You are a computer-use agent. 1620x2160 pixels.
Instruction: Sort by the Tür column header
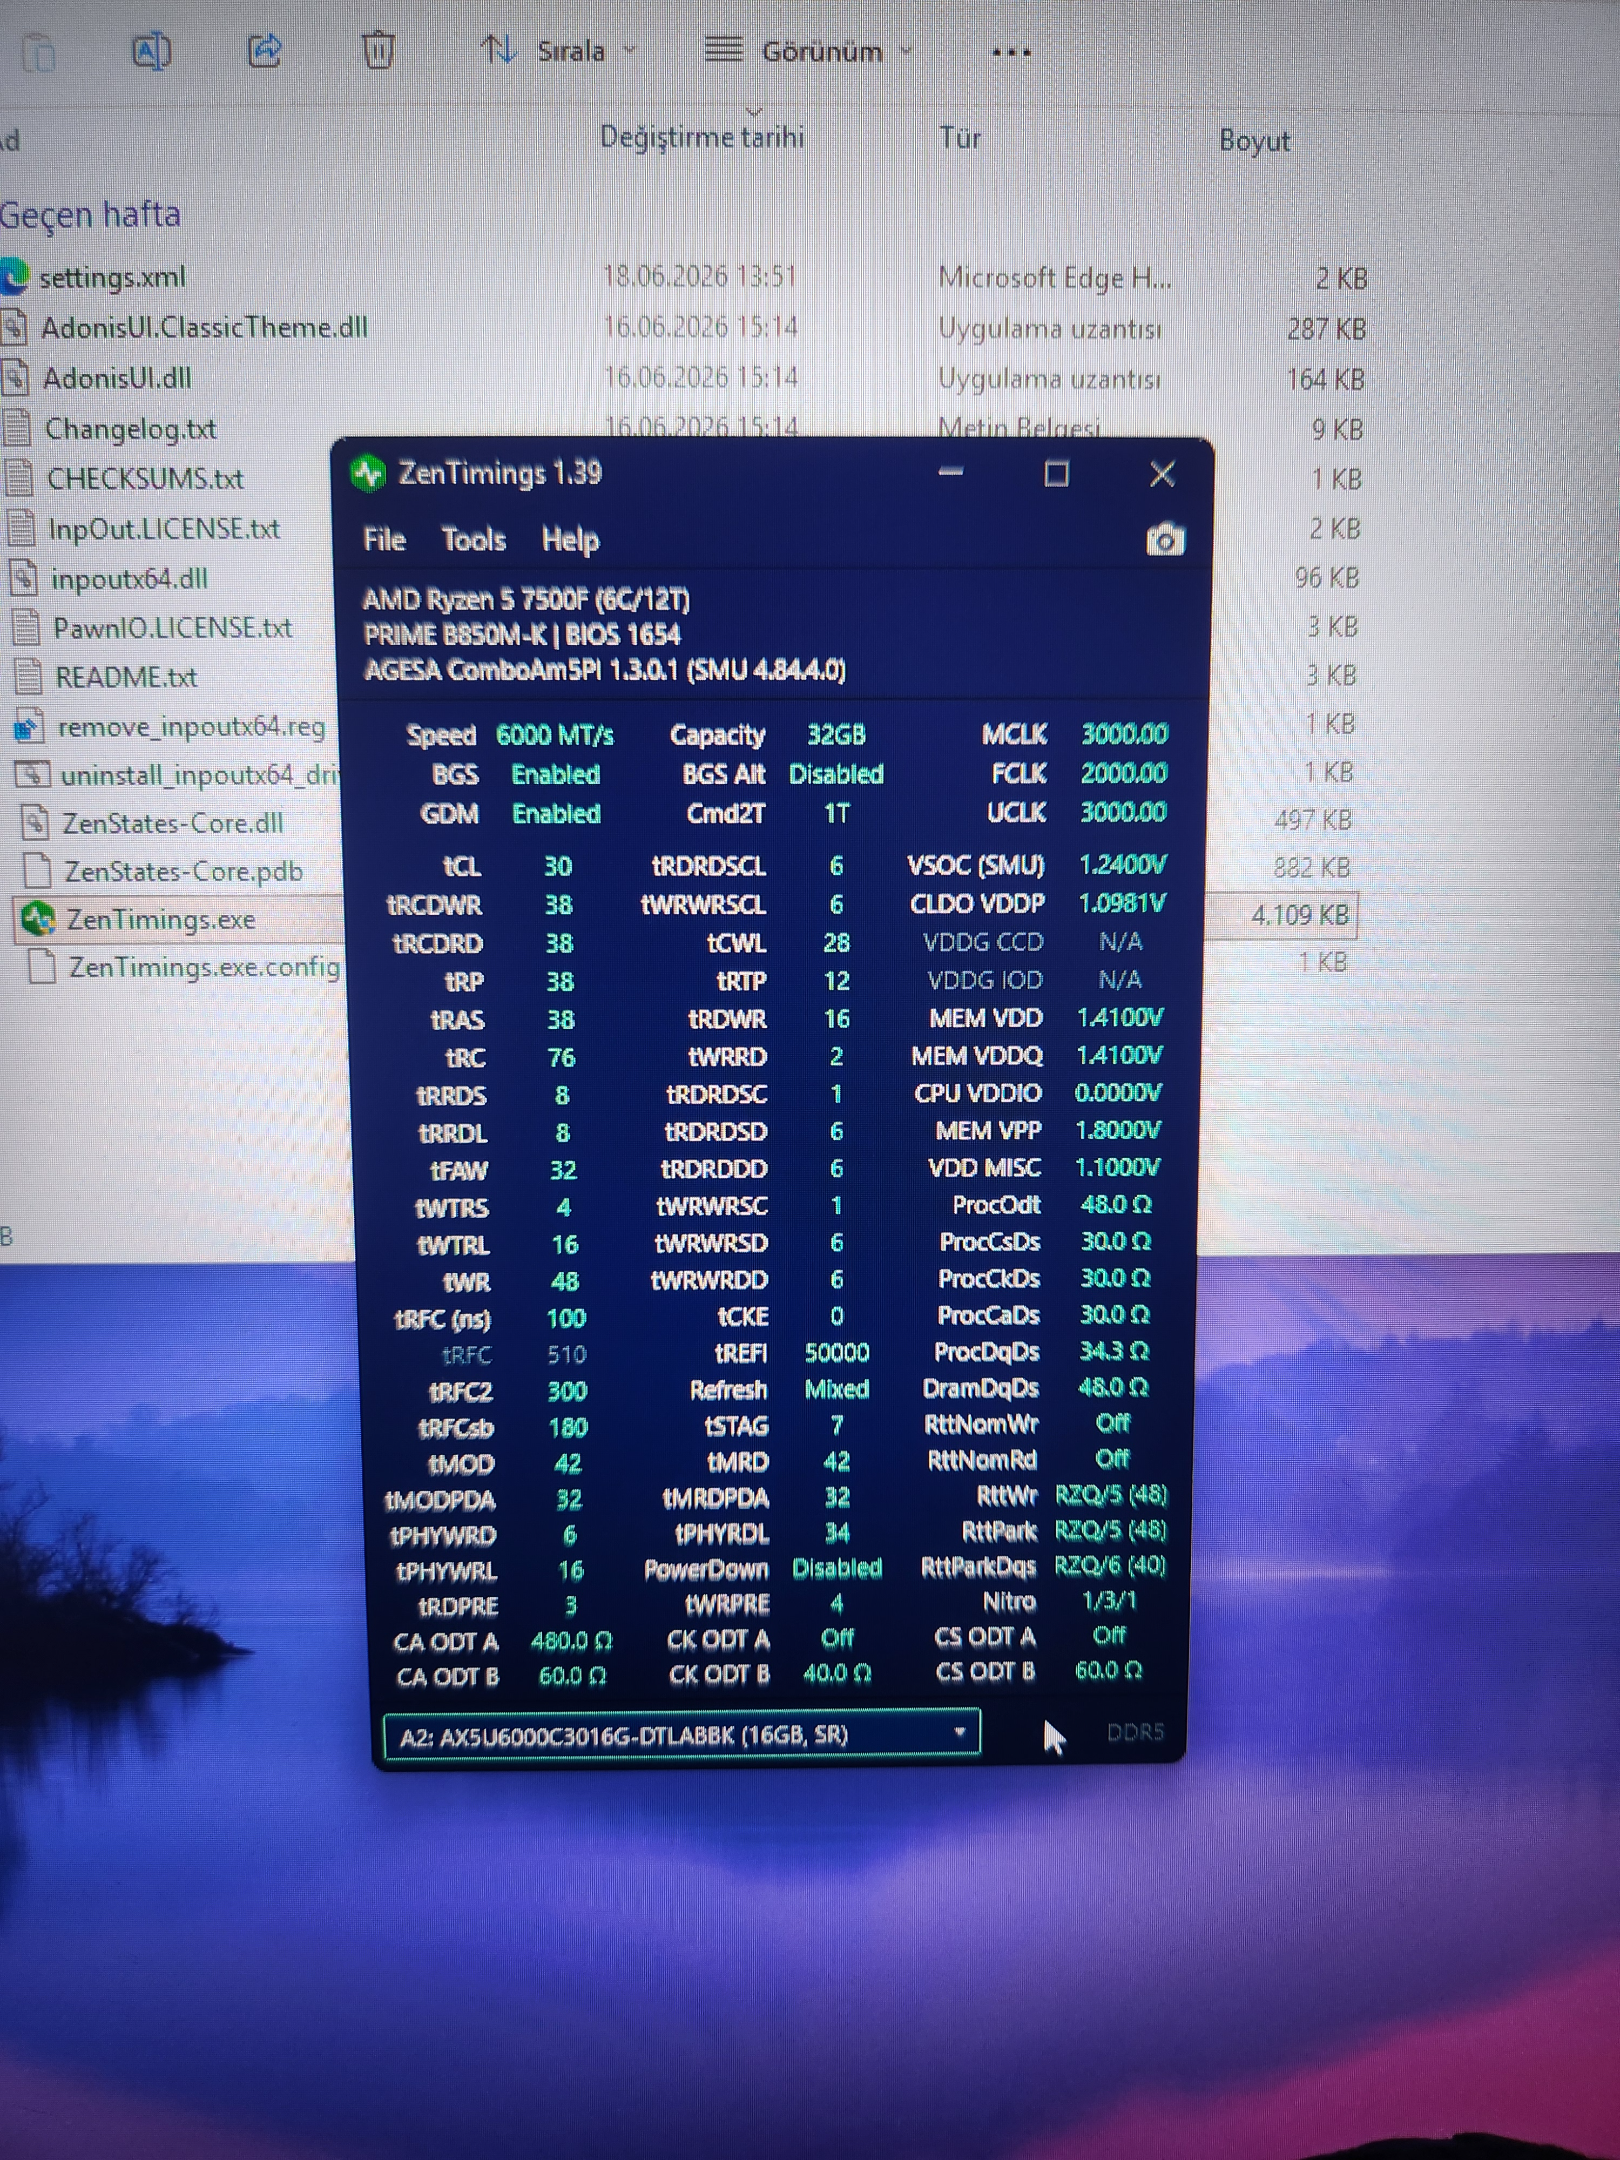960,138
